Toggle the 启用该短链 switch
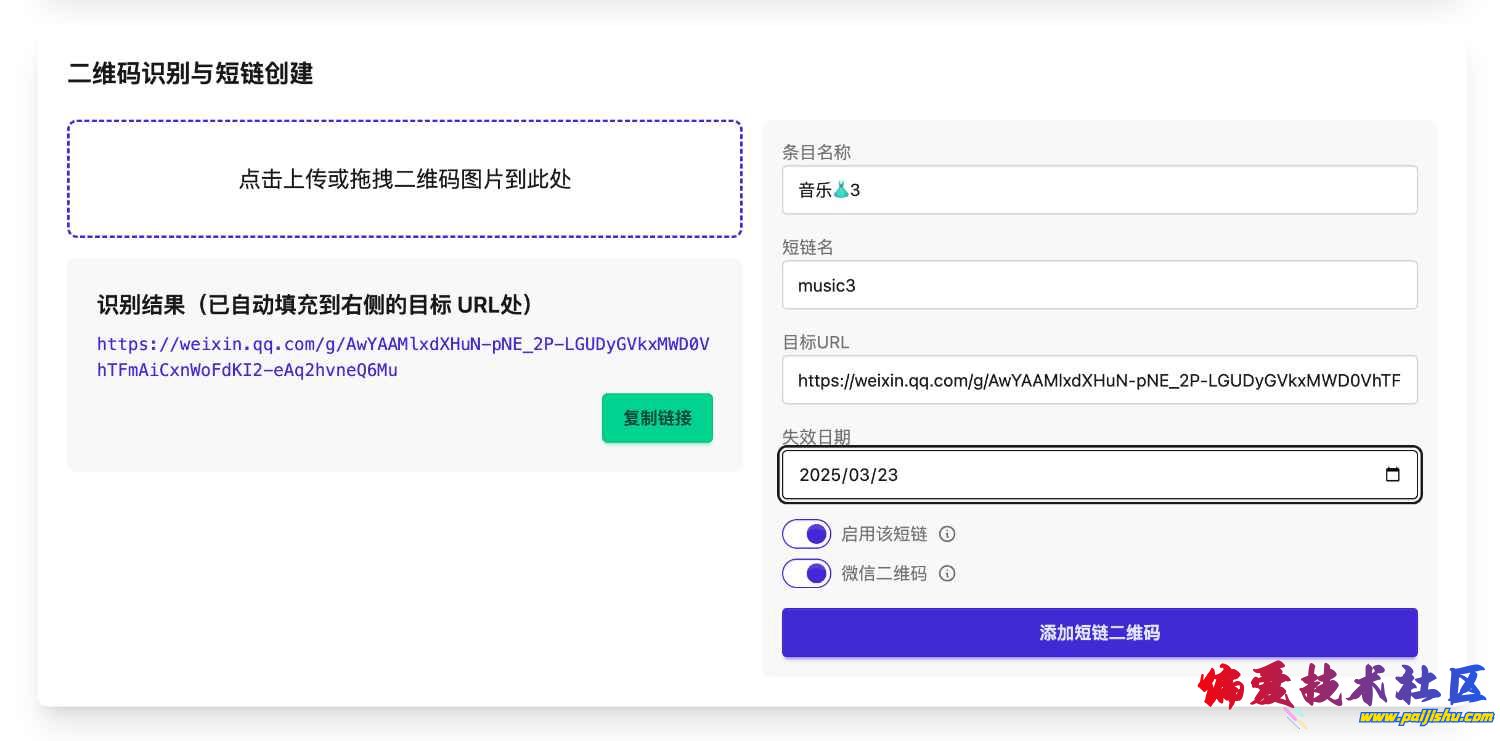 tap(806, 534)
